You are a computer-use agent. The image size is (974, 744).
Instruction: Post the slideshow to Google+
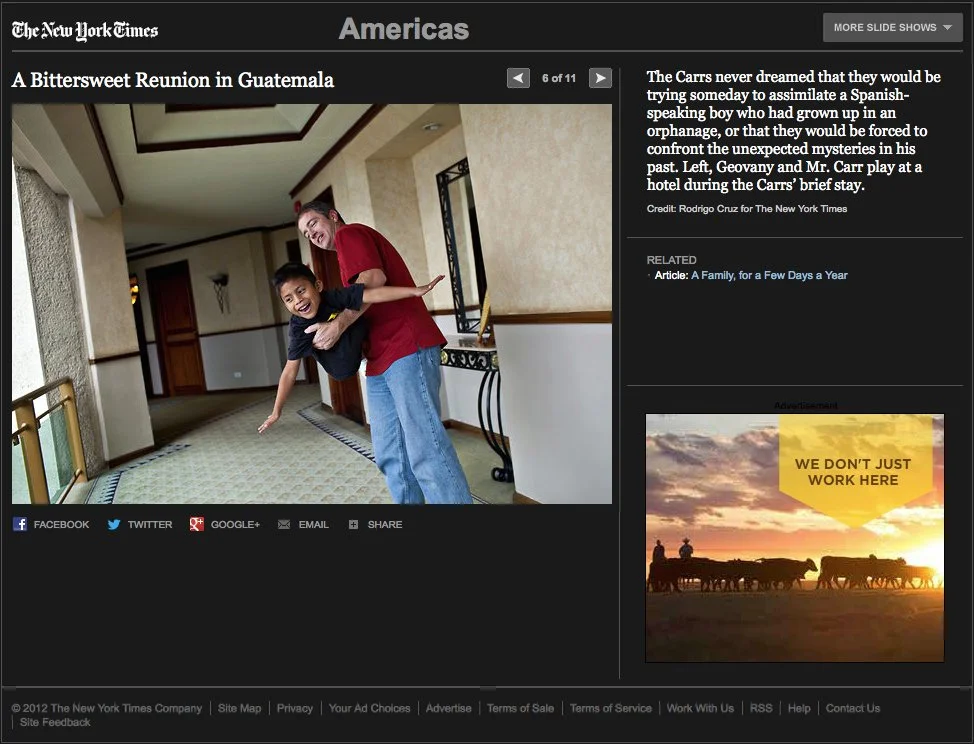[x=224, y=524]
